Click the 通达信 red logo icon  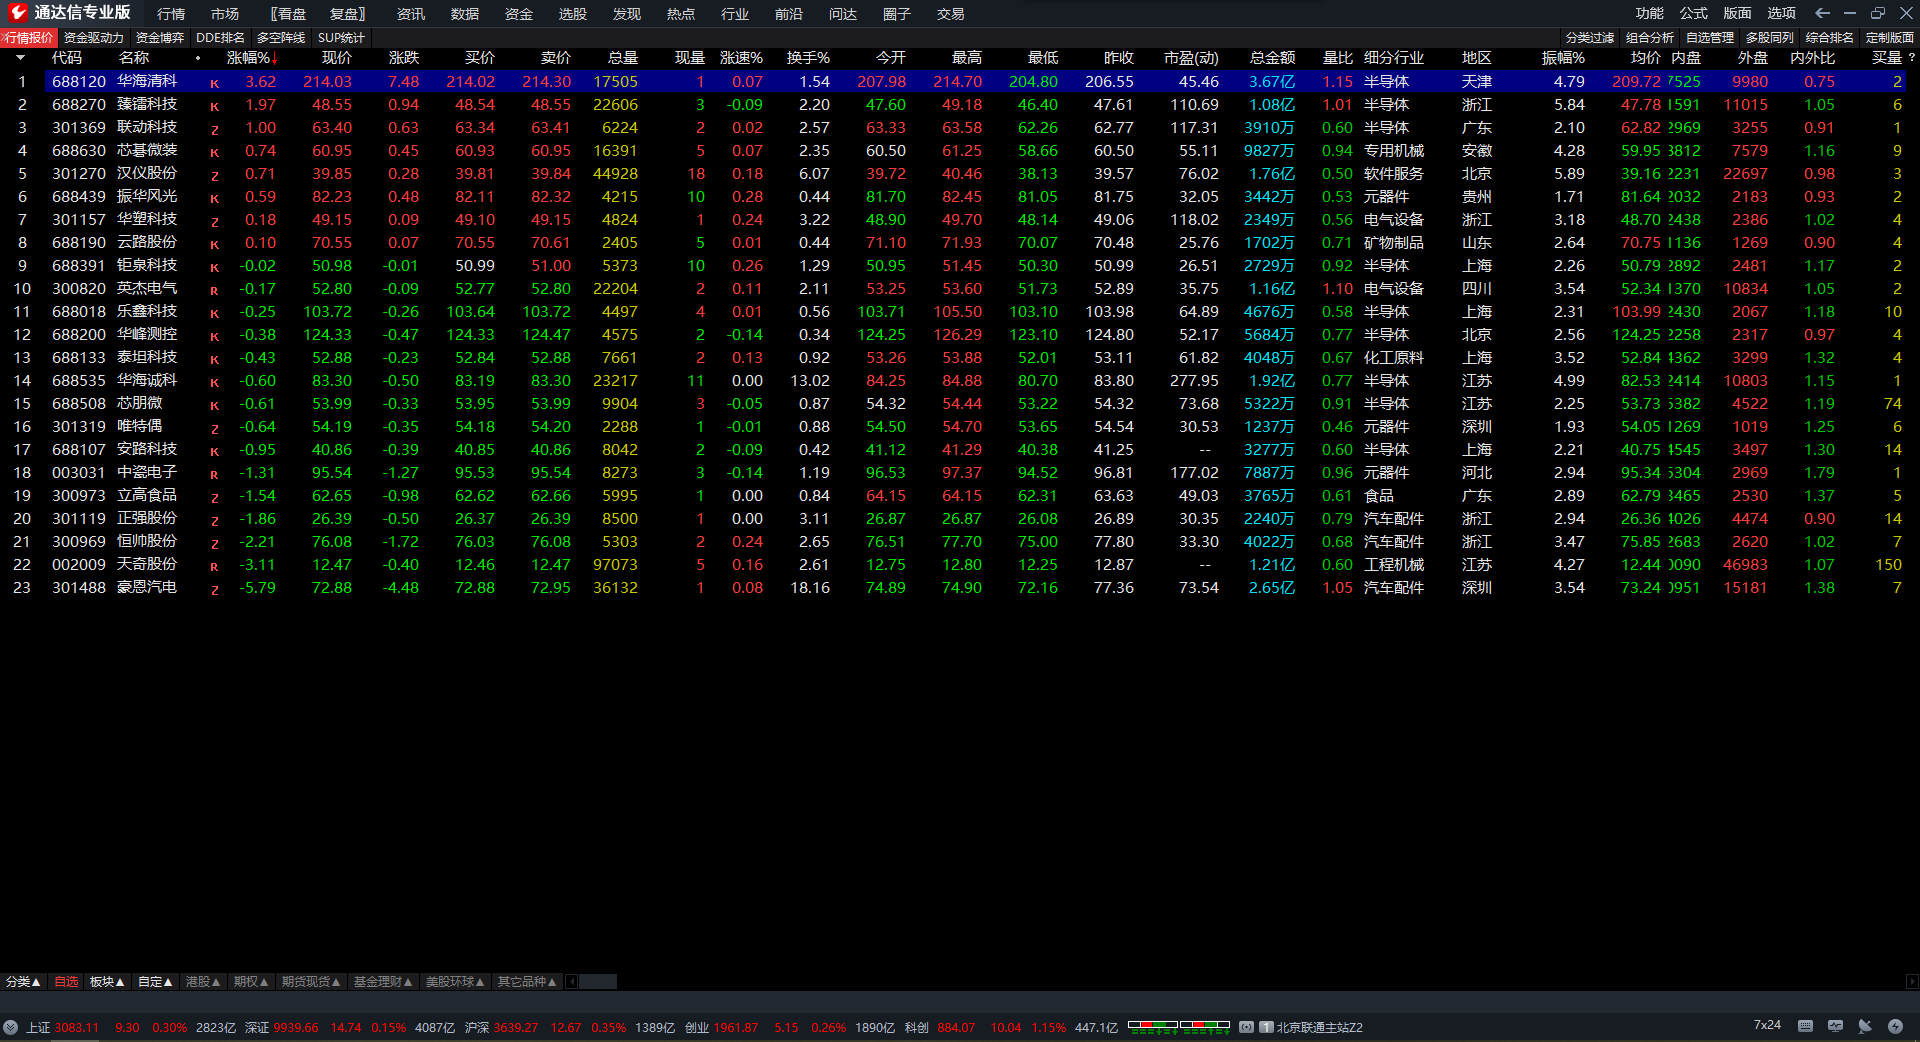pos(17,13)
